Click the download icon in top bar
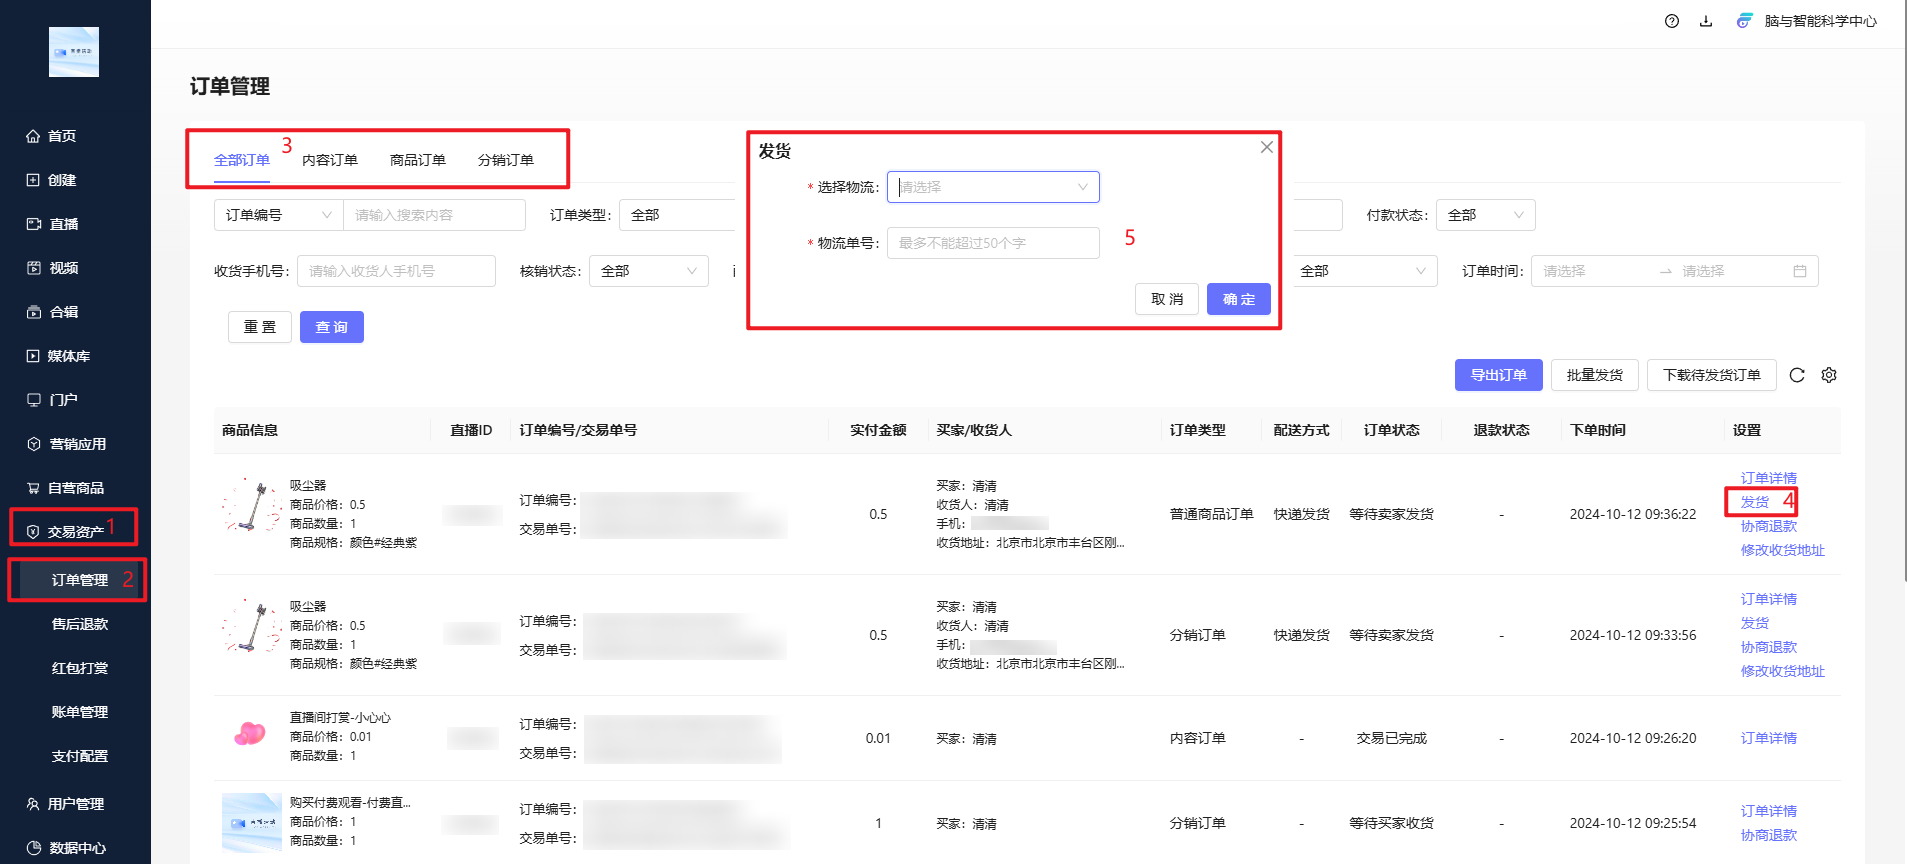The image size is (1907, 864). click(x=1705, y=21)
